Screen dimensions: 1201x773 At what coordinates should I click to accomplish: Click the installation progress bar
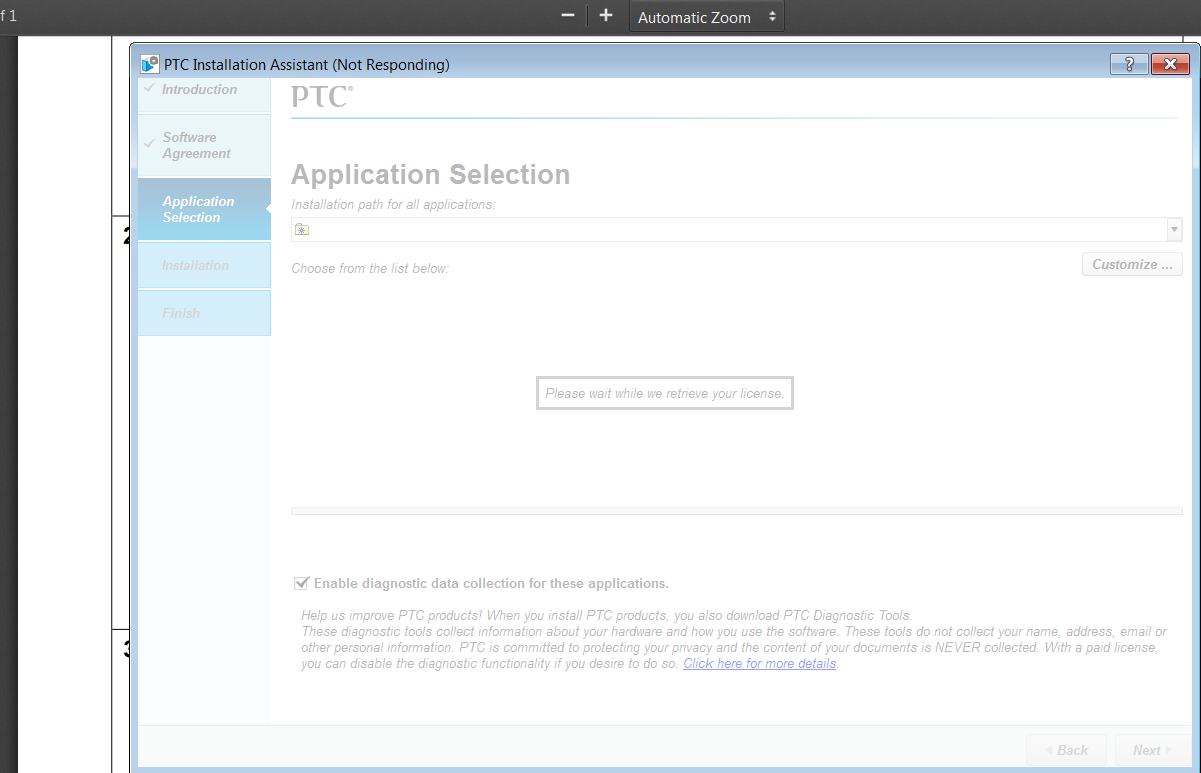point(736,511)
